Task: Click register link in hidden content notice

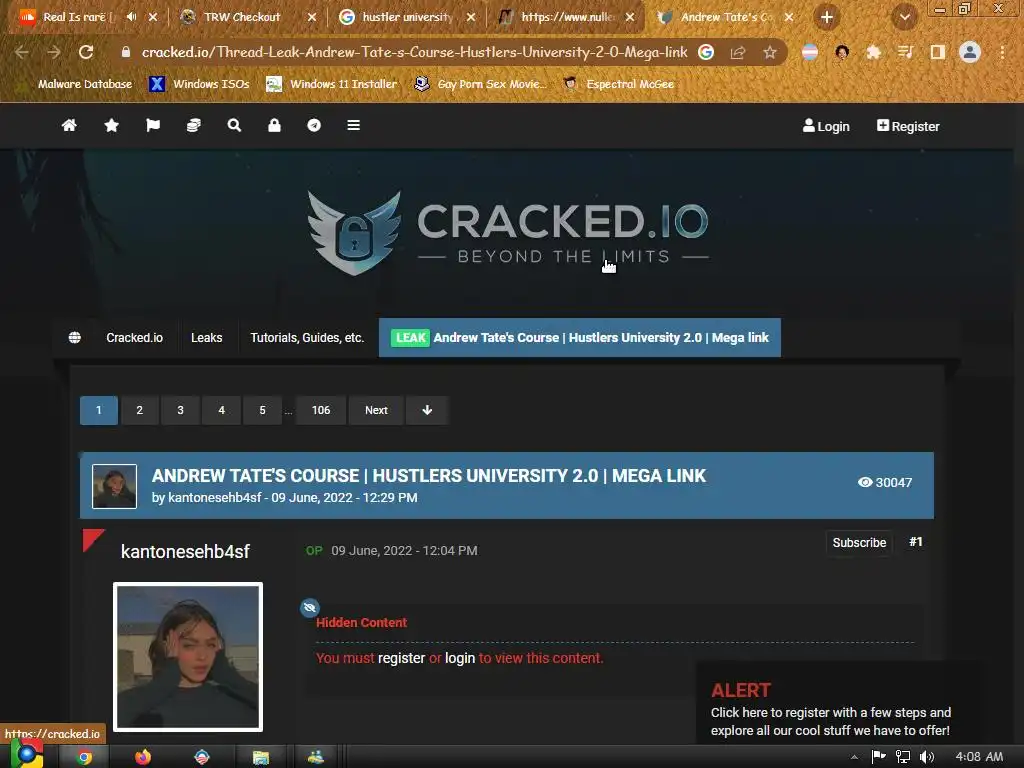Action: (x=402, y=658)
